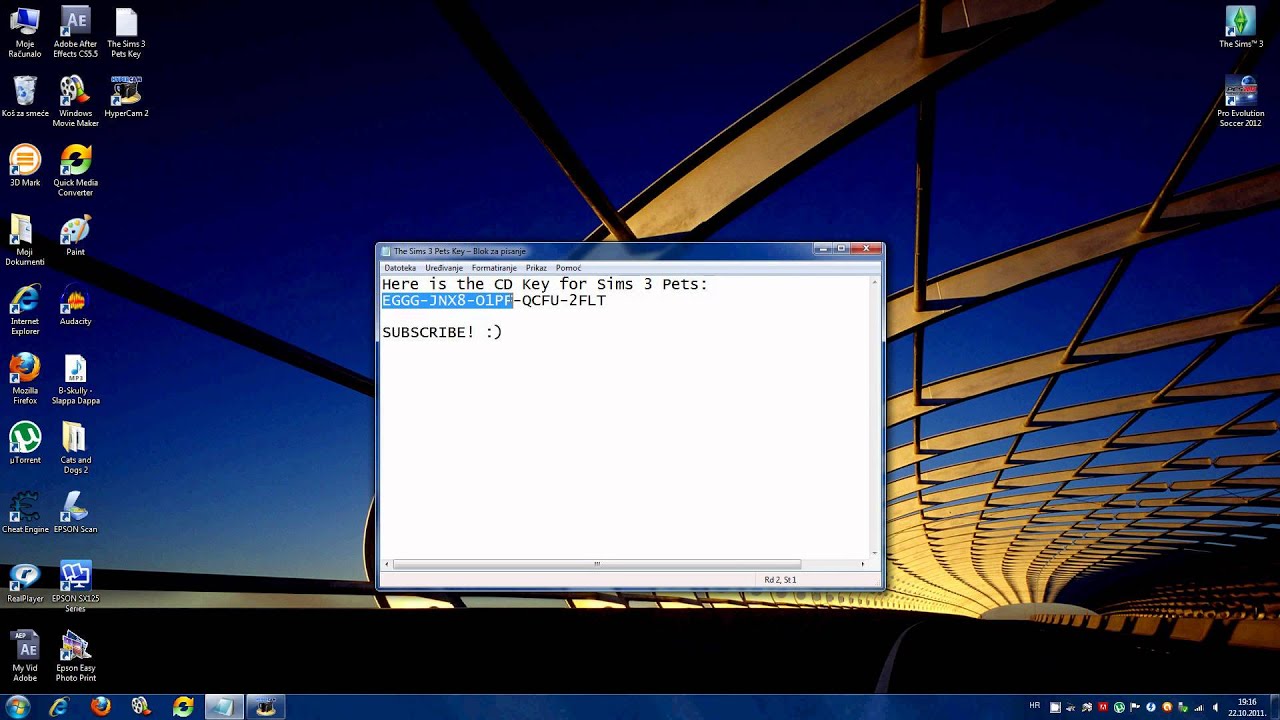
Task: Launch Mozilla Firefox from the taskbar
Action: (101, 707)
